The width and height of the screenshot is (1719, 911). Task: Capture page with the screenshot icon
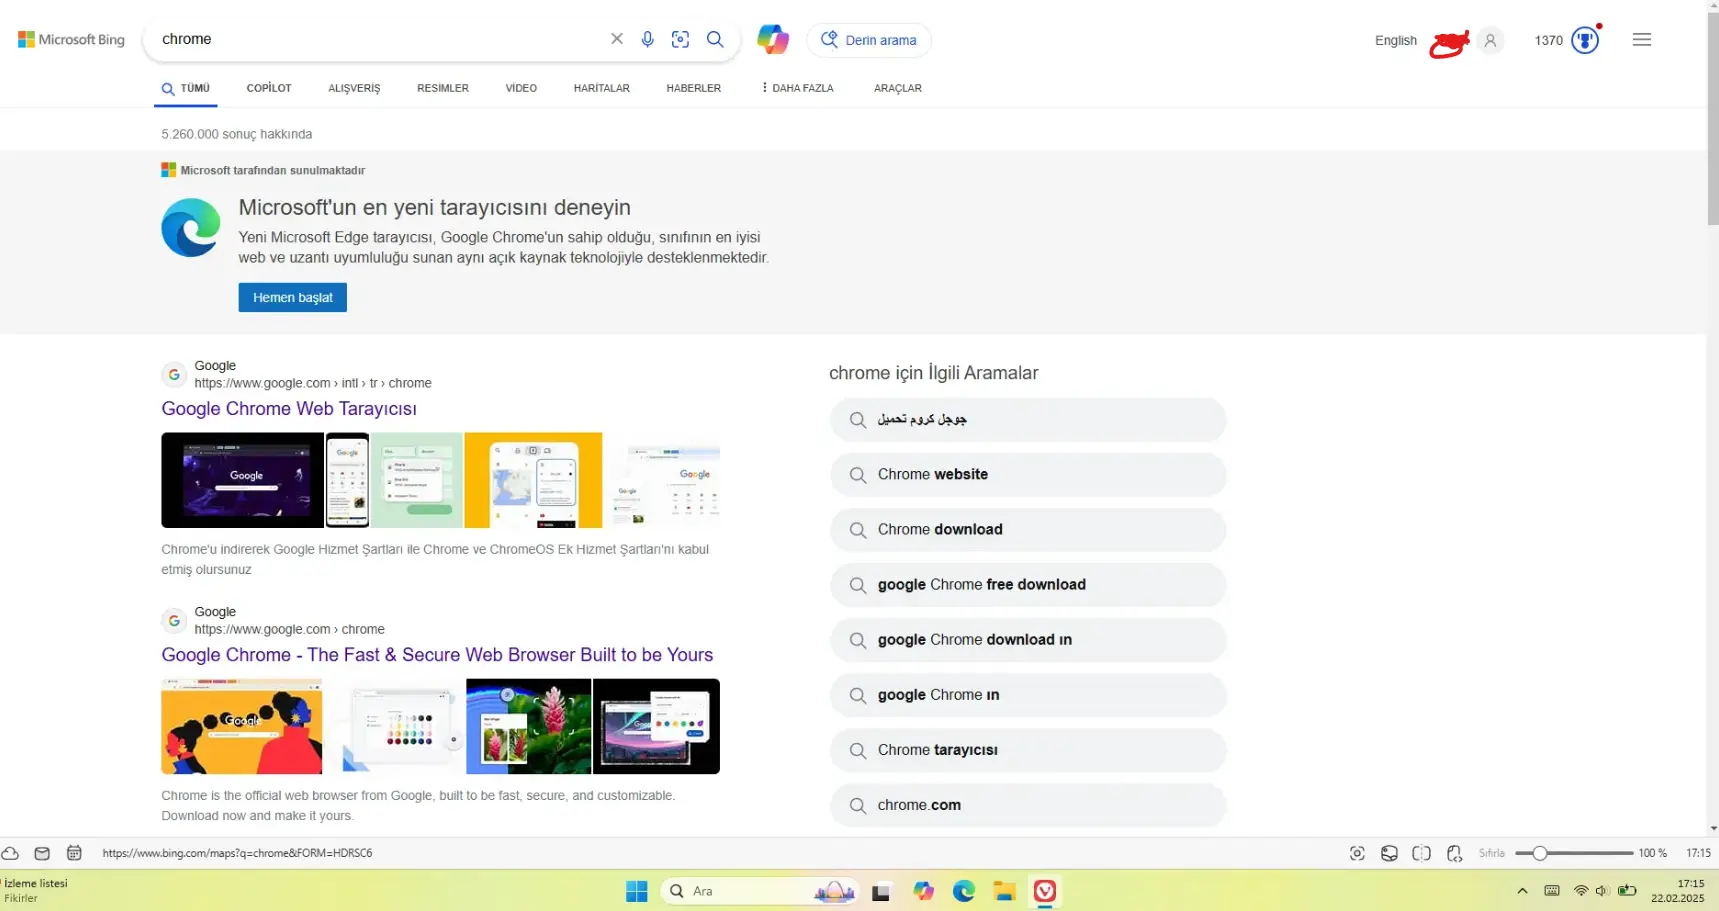click(x=1357, y=853)
